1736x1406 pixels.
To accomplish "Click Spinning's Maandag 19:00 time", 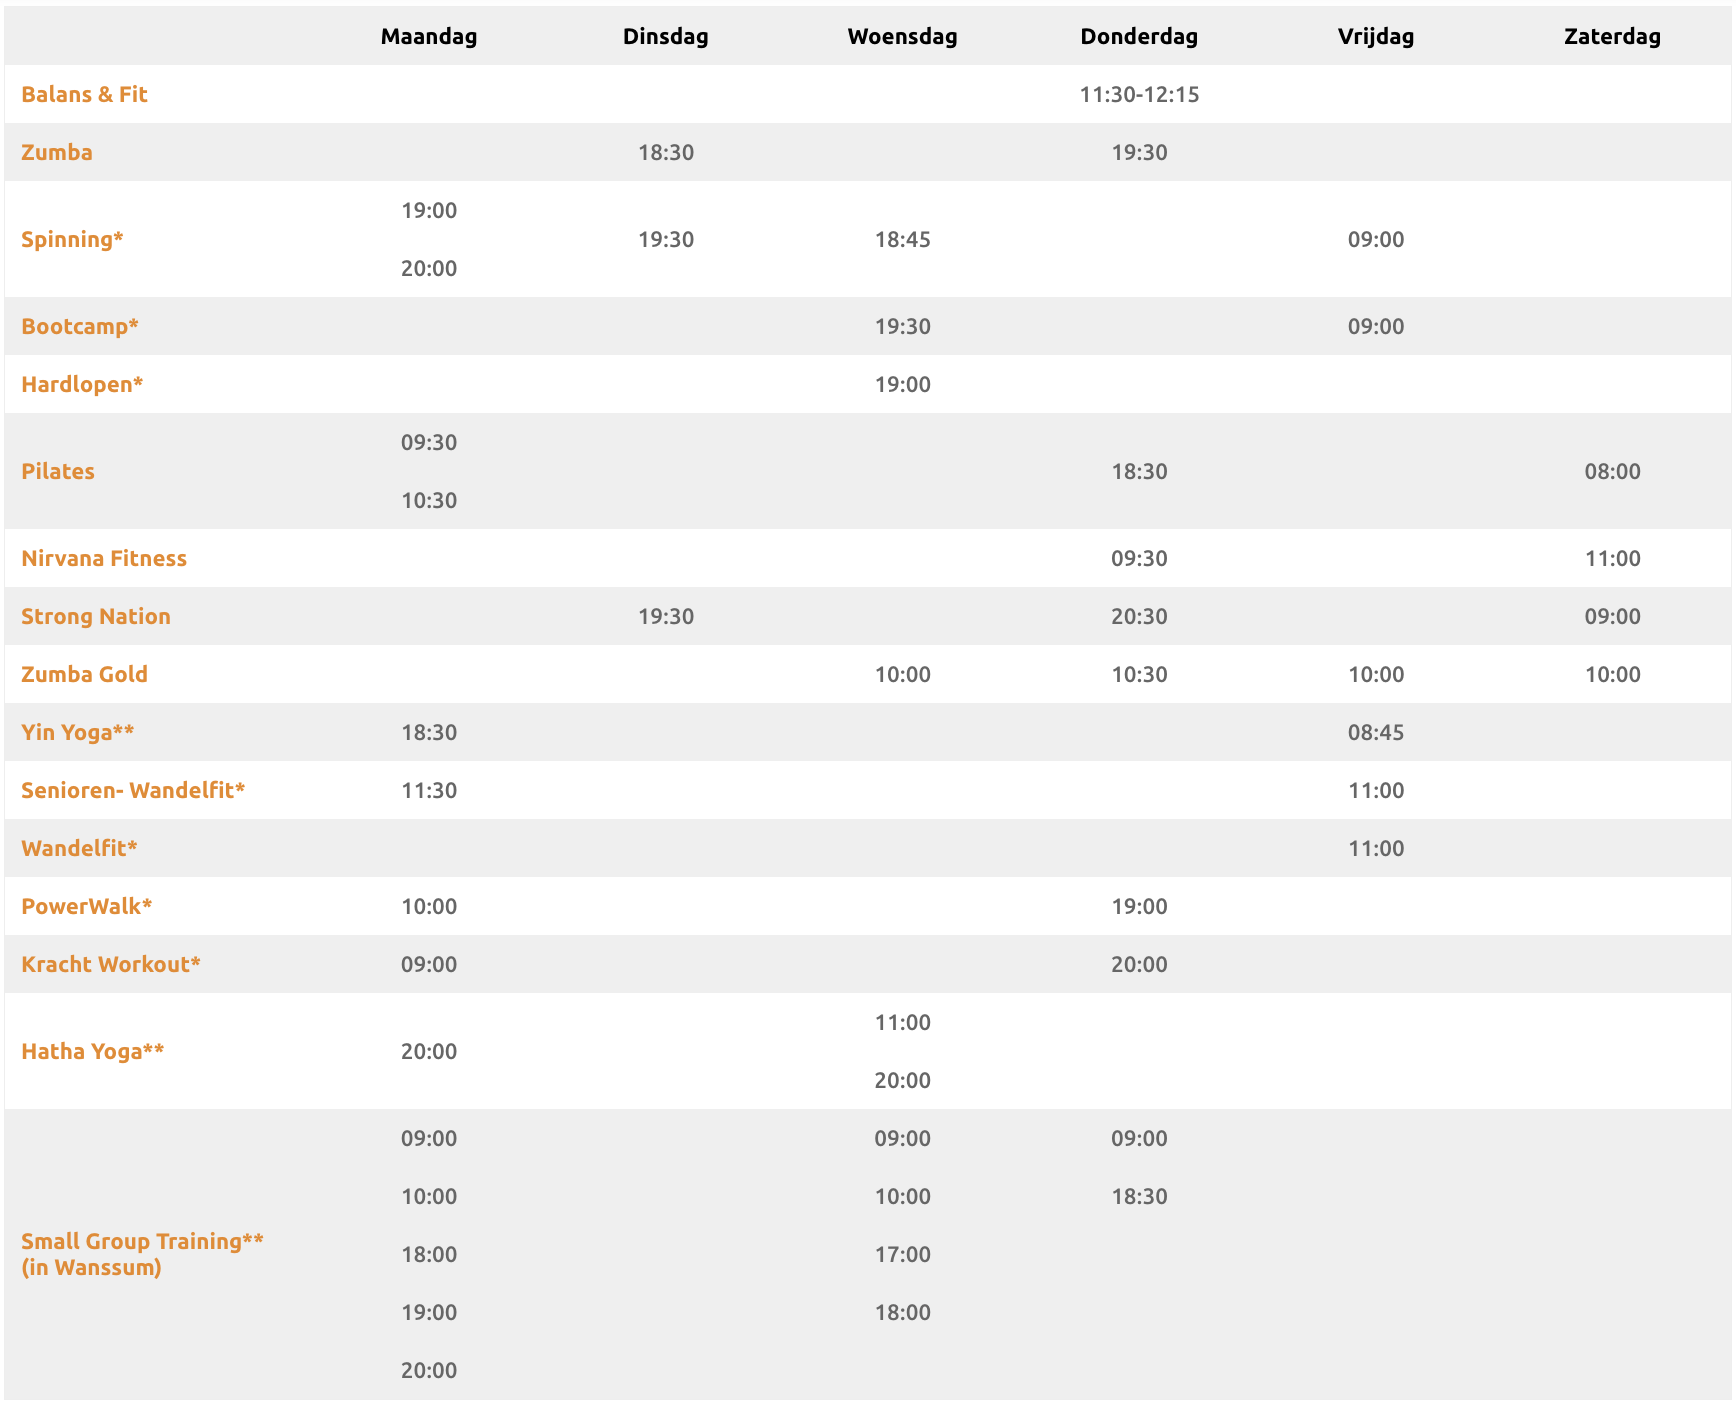I will point(429,211).
